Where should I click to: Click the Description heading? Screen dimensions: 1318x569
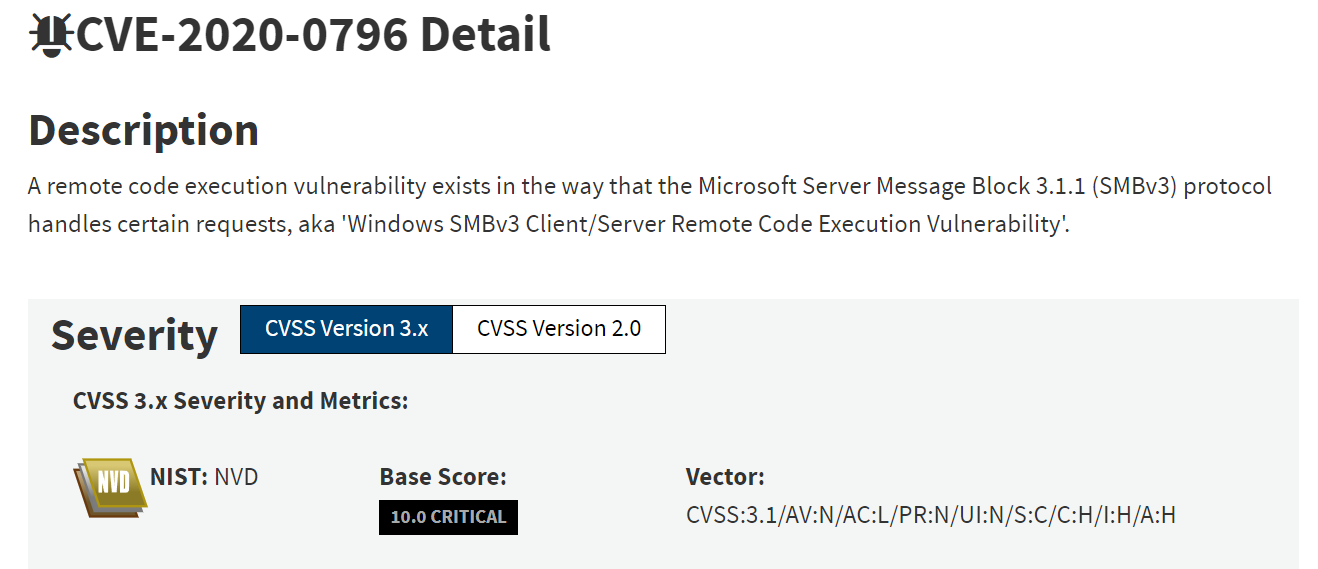pyautogui.click(x=143, y=130)
